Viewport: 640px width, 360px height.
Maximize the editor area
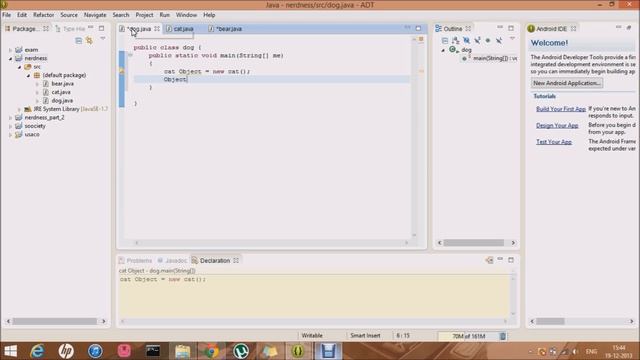click(418, 28)
